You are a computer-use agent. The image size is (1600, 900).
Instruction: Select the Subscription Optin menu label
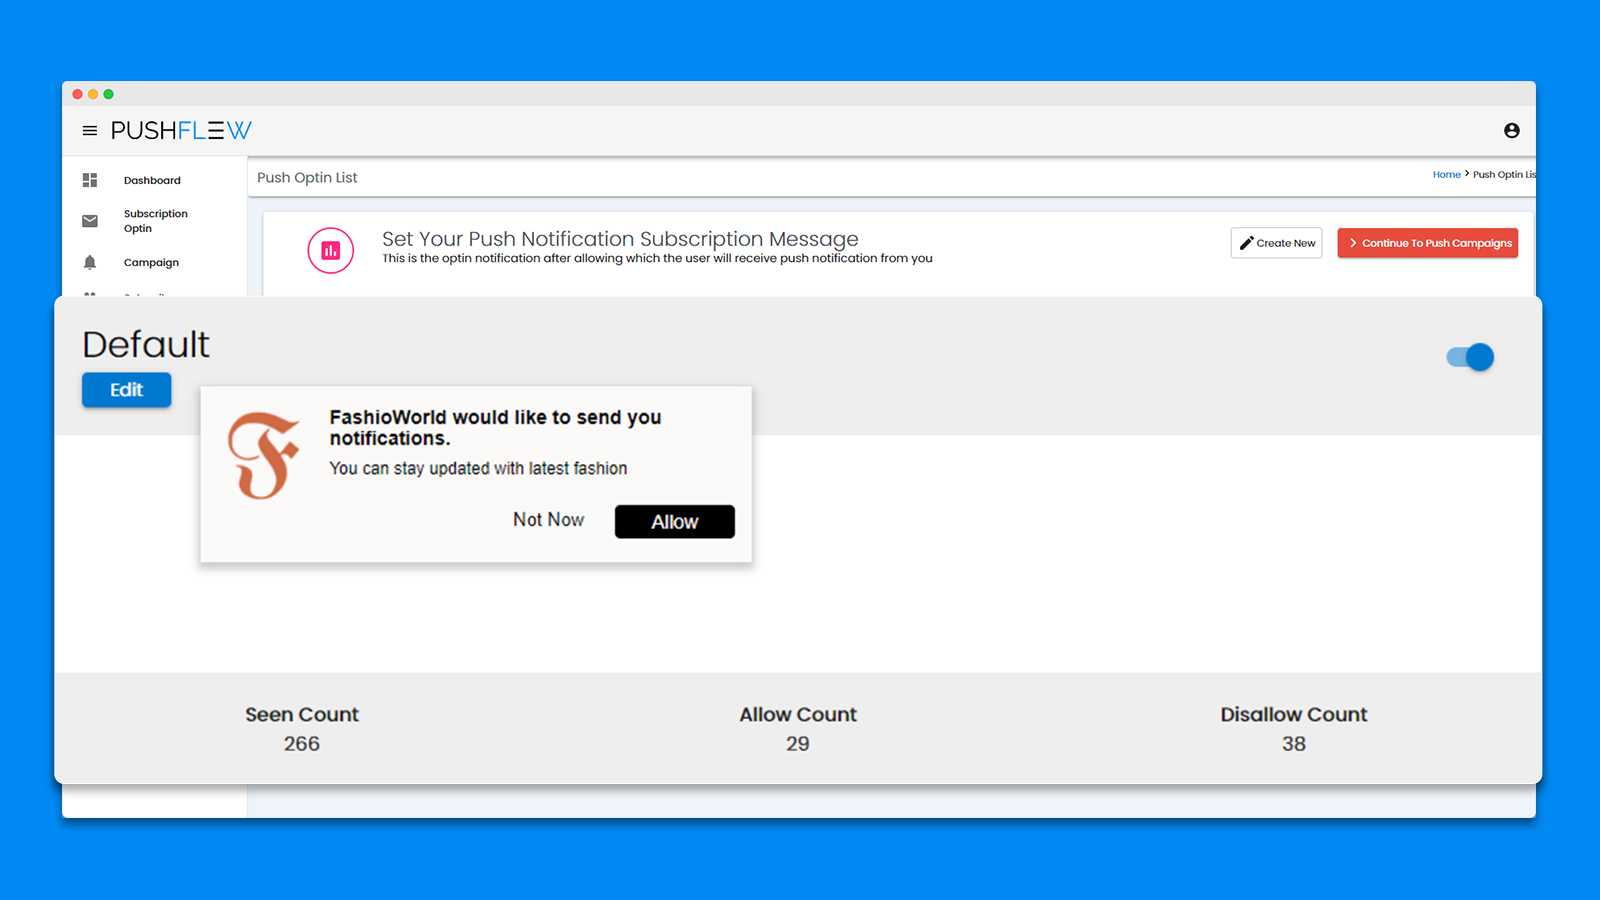(155, 221)
